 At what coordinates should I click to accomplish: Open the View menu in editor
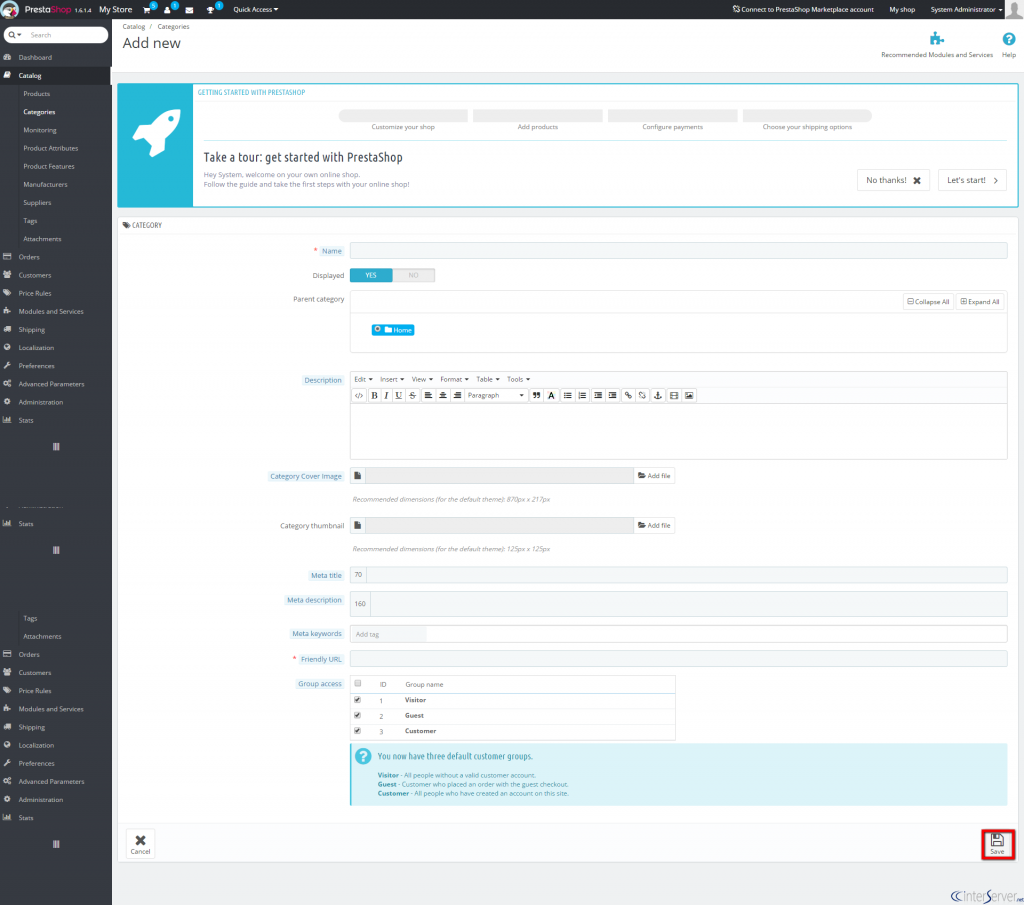click(x=422, y=379)
